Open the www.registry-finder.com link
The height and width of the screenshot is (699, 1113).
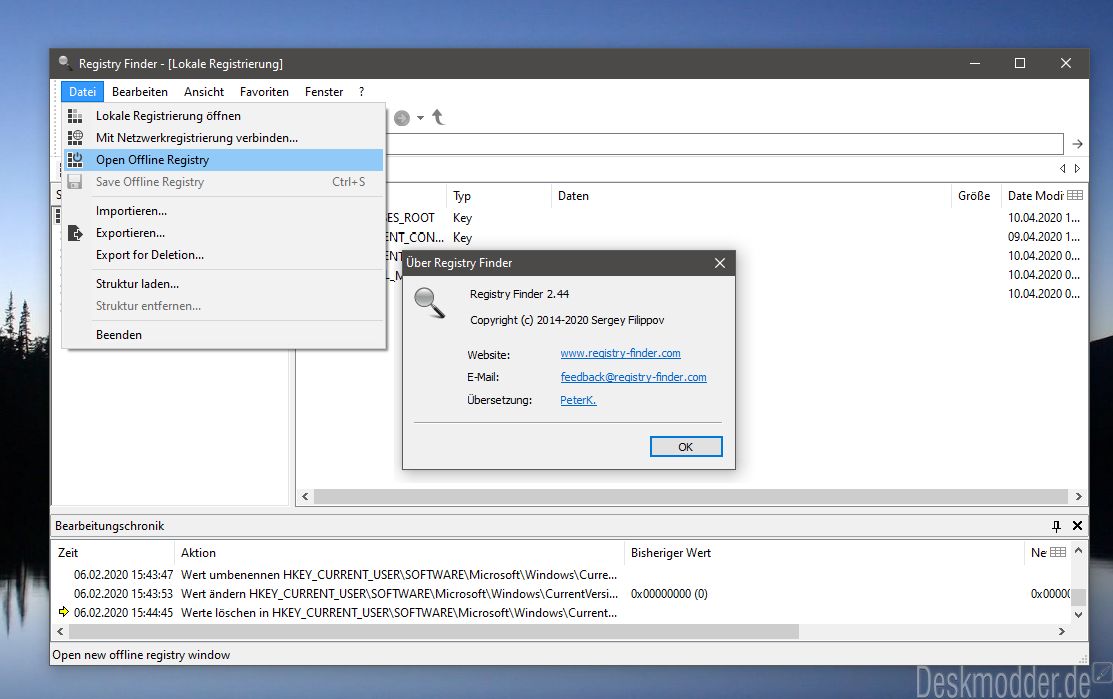(x=620, y=354)
